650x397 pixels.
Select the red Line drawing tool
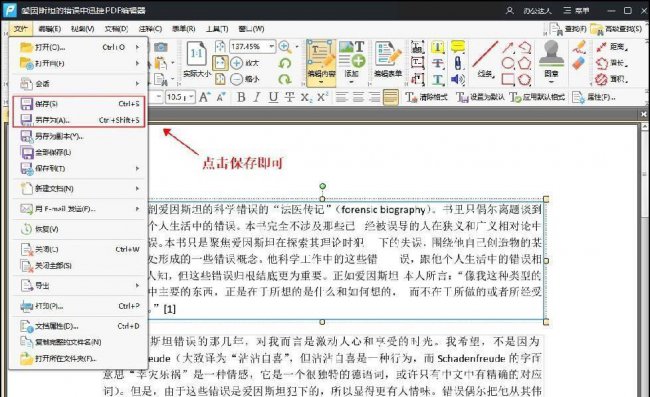[485, 59]
